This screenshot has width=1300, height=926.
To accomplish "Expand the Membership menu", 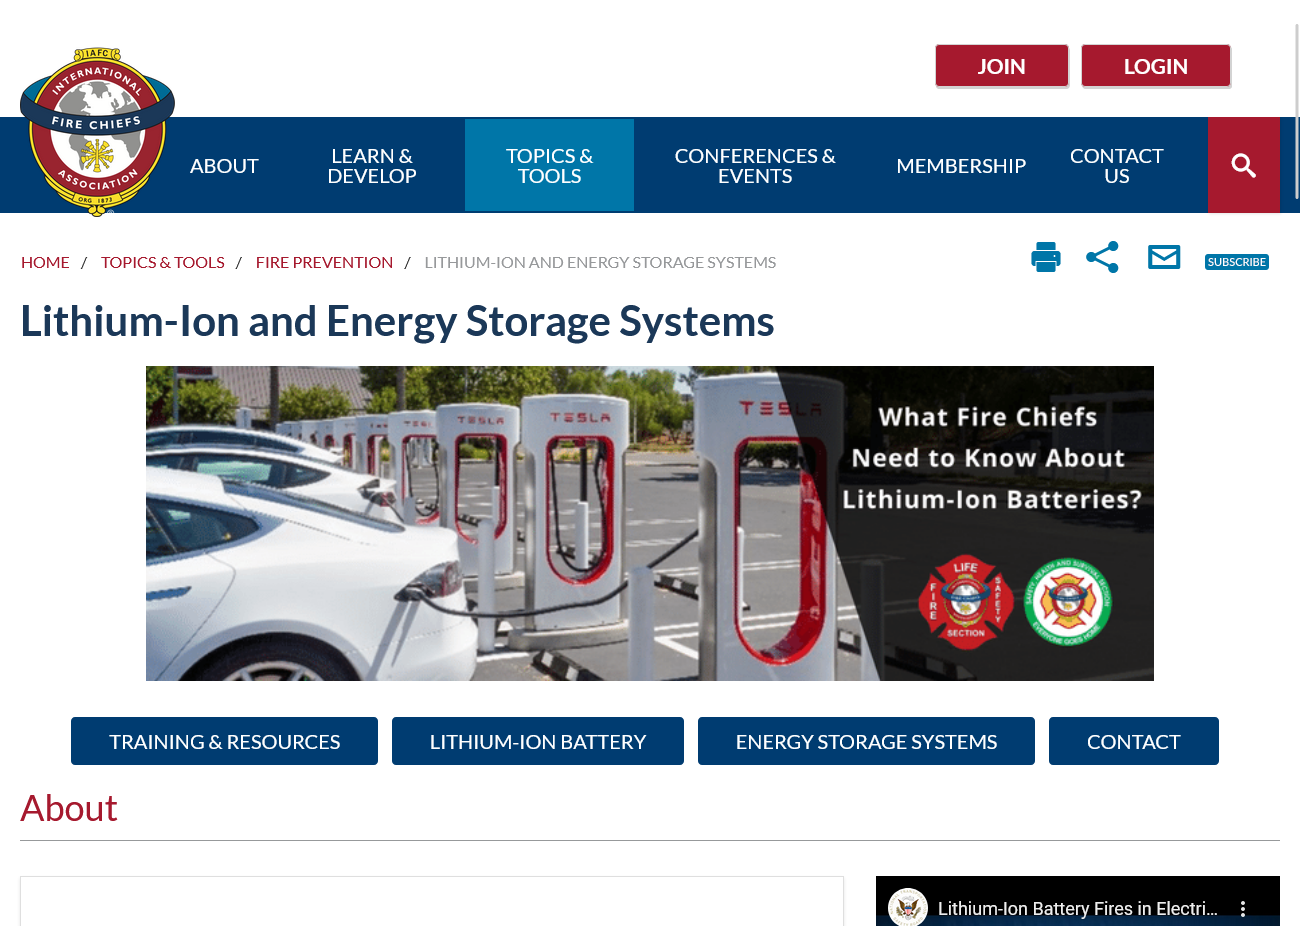I will [x=961, y=165].
